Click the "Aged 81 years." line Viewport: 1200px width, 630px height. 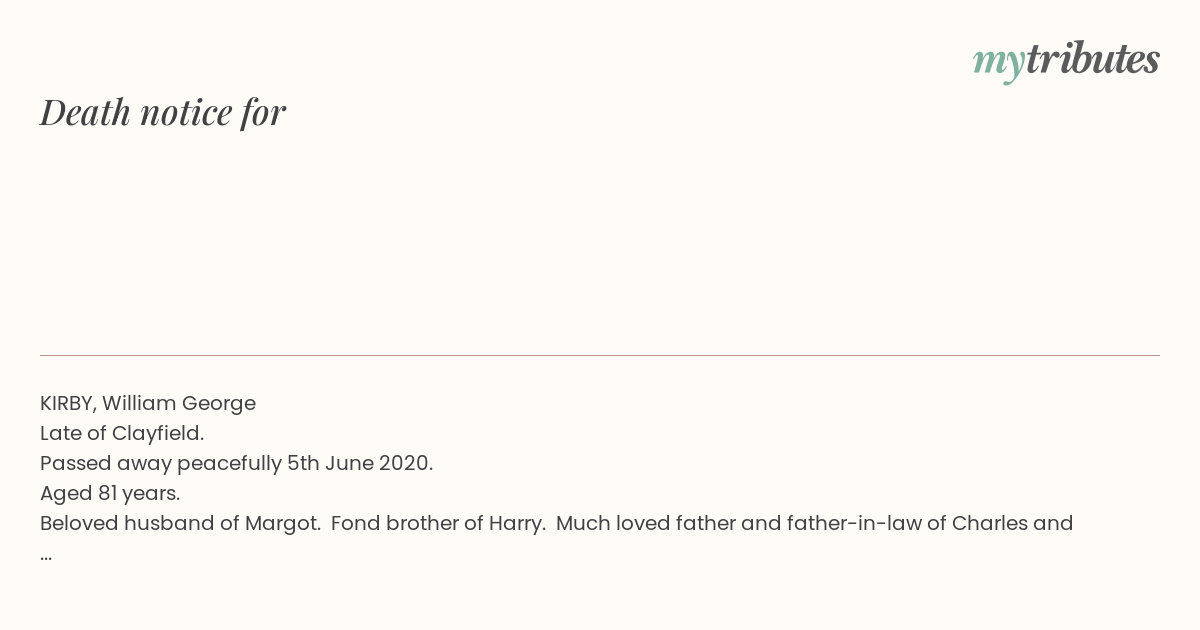tap(110, 493)
